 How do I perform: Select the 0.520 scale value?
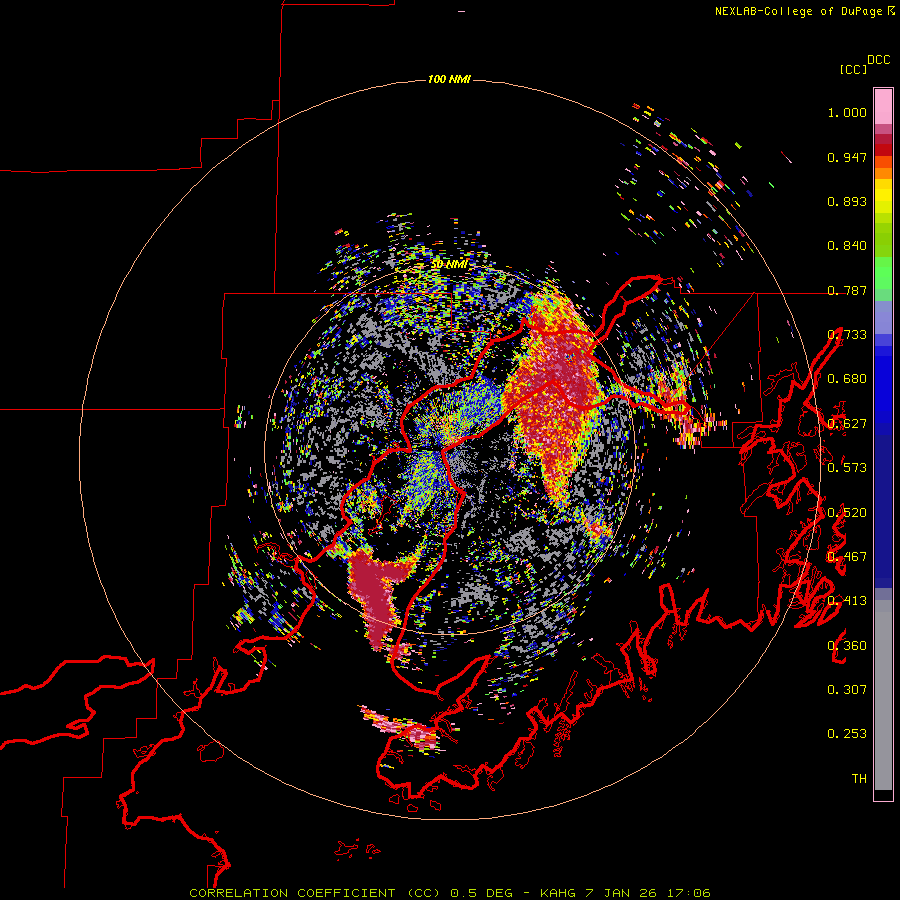coord(847,513)
